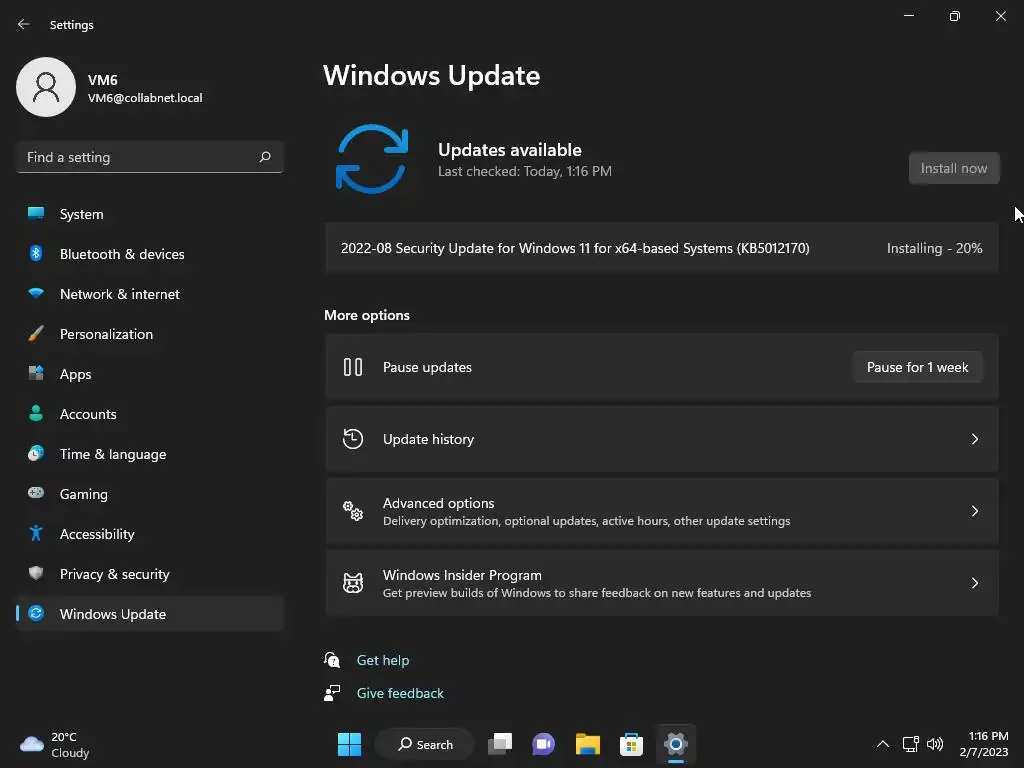
Task: Click the Network wifi icon
Action: tap(36, 293)
